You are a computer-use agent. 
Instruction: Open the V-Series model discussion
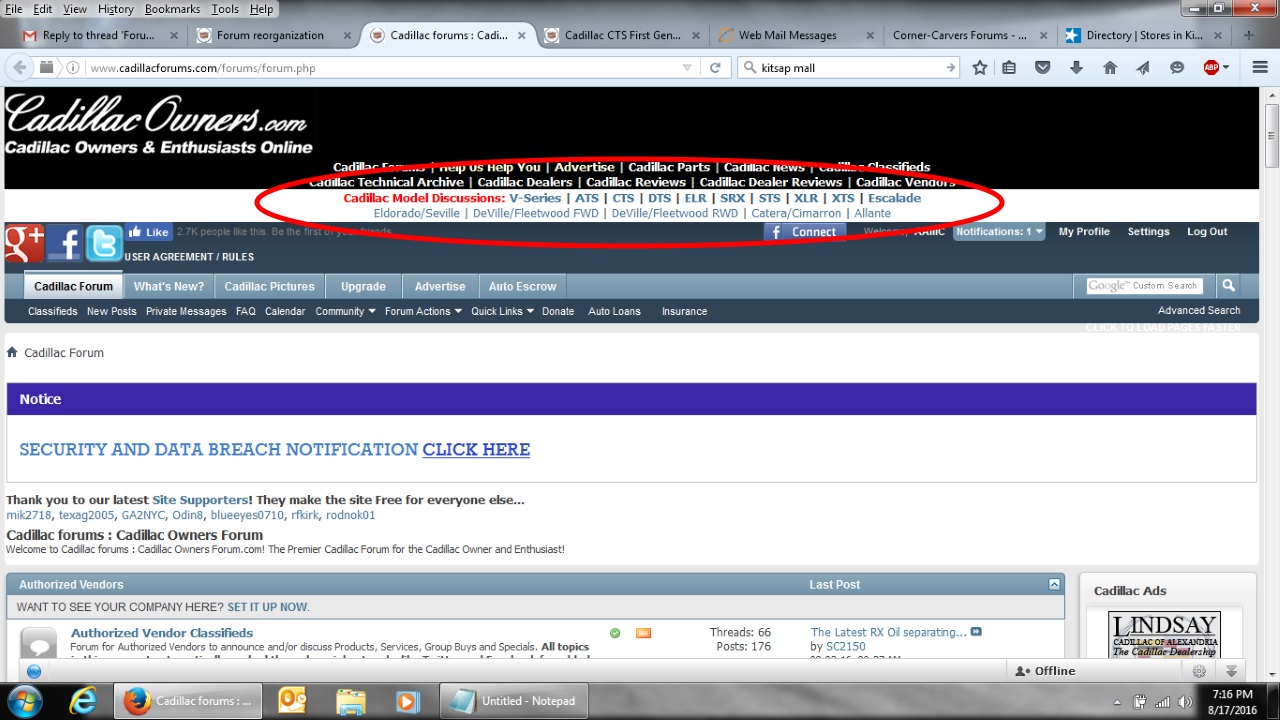pyautogui.click(x=535, y=198)
